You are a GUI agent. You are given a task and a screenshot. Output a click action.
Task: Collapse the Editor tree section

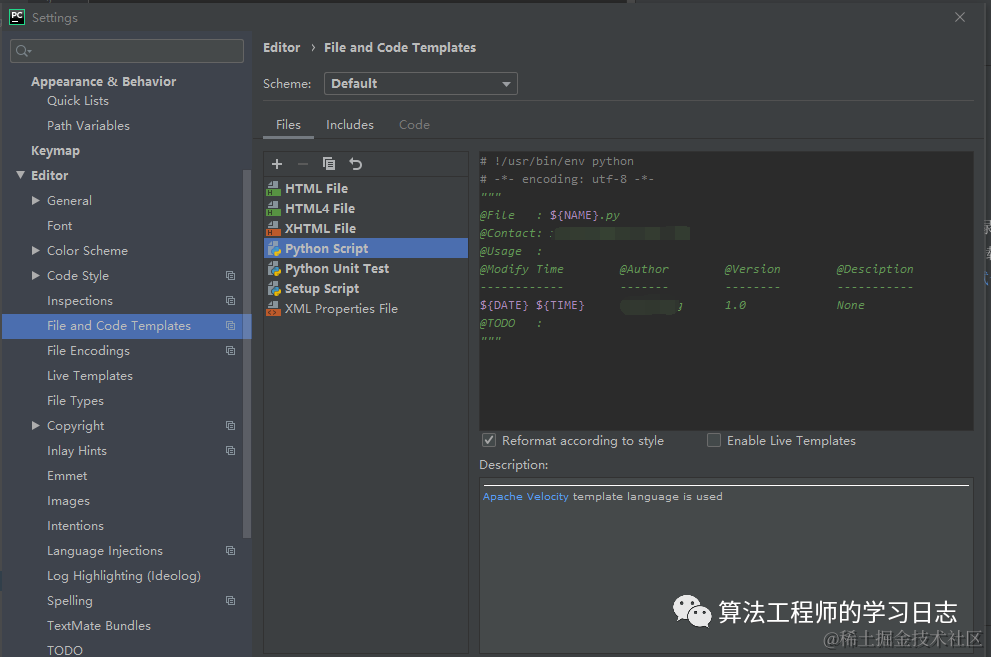(x=20, y=175)
